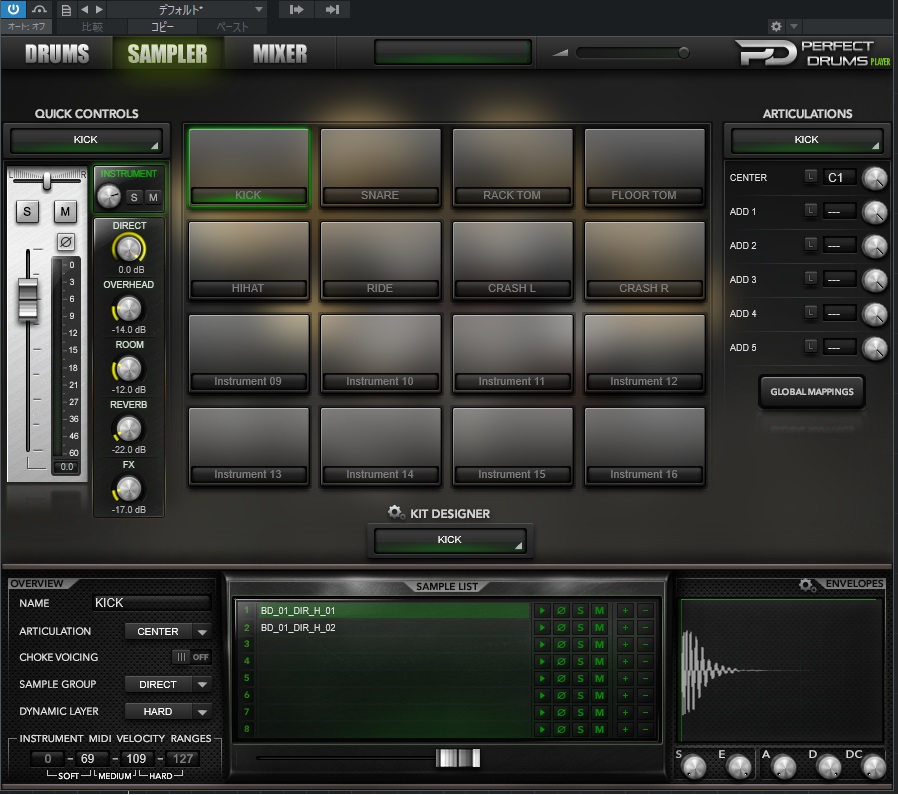This screenshot has height=795, width=898.
Task: Mute the Quick Controls channel strip
Action: pyautogui.click(x=65, y=211)
